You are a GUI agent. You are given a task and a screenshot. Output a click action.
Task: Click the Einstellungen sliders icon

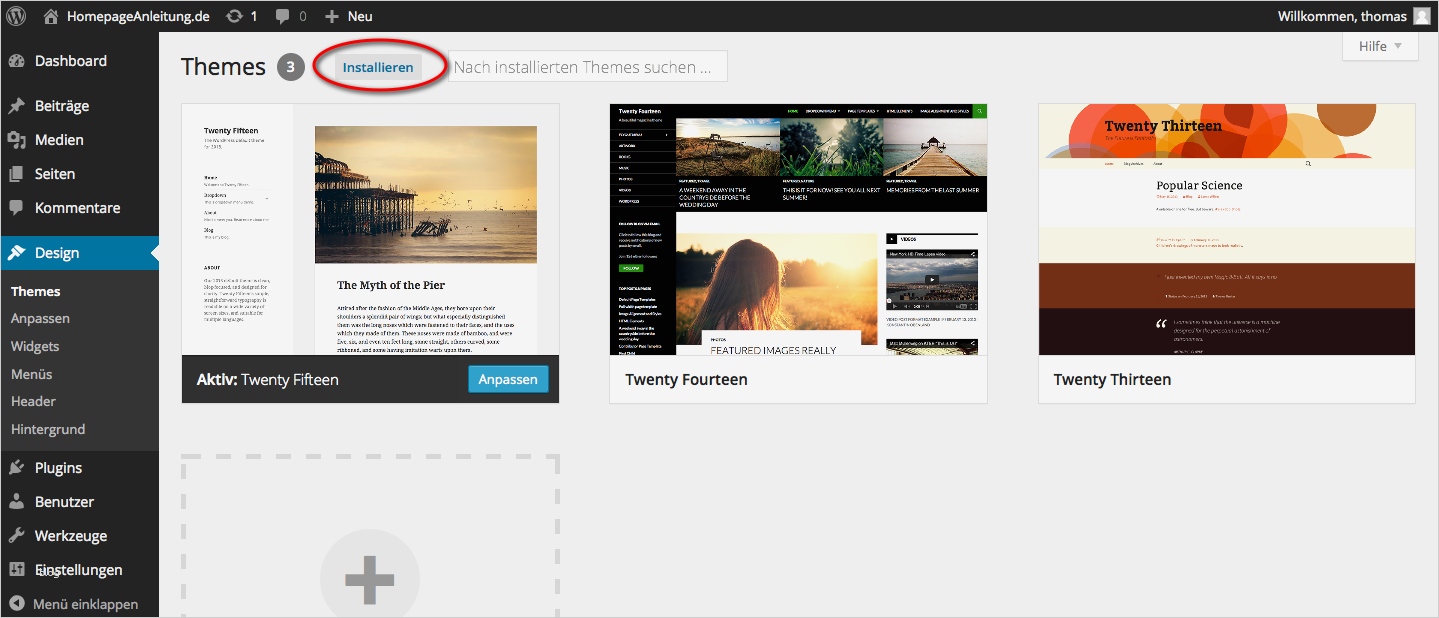(x=16, y=570)
